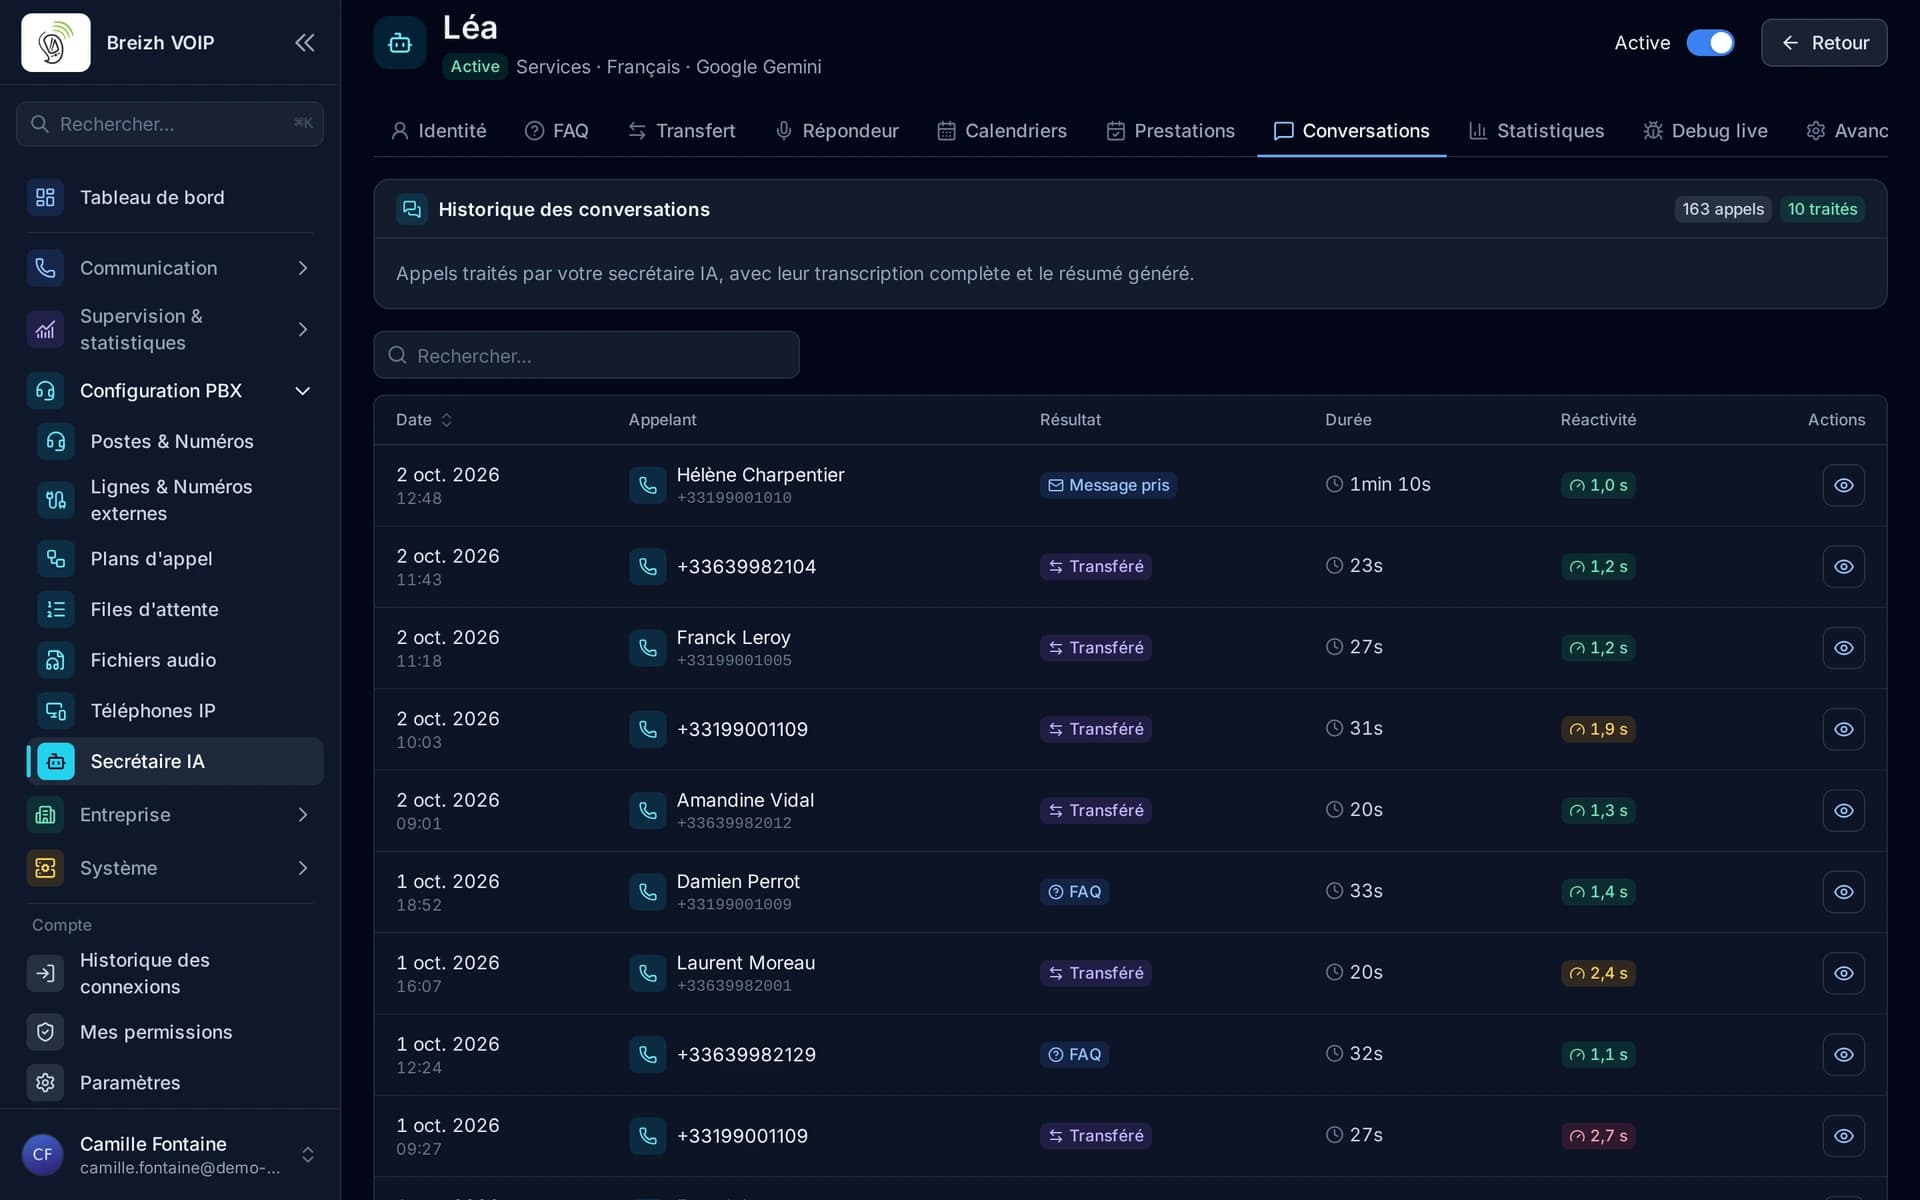Viewport: 1920px width, 1200px height.
Task: Open the Statistiques tab
Action: coord(1536,131)
